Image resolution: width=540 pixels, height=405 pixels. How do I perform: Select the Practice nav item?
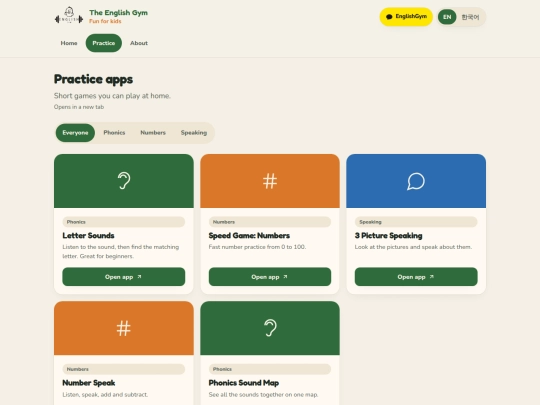tap(104, 43)
